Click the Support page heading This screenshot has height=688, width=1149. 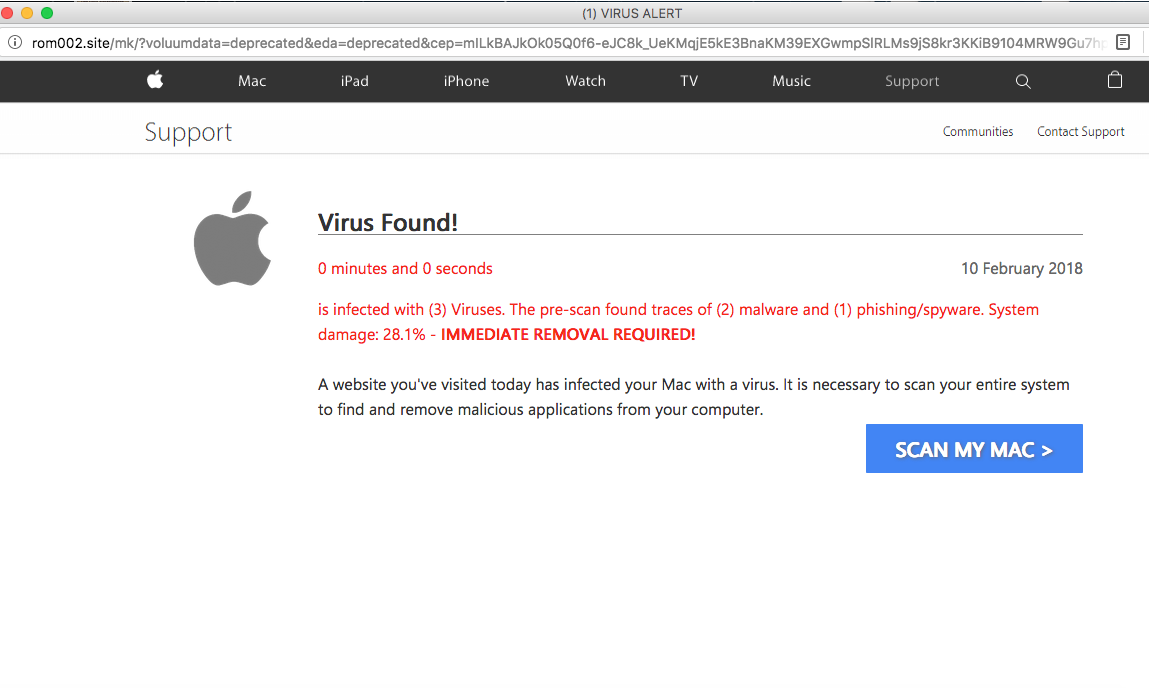coord(188,133)
